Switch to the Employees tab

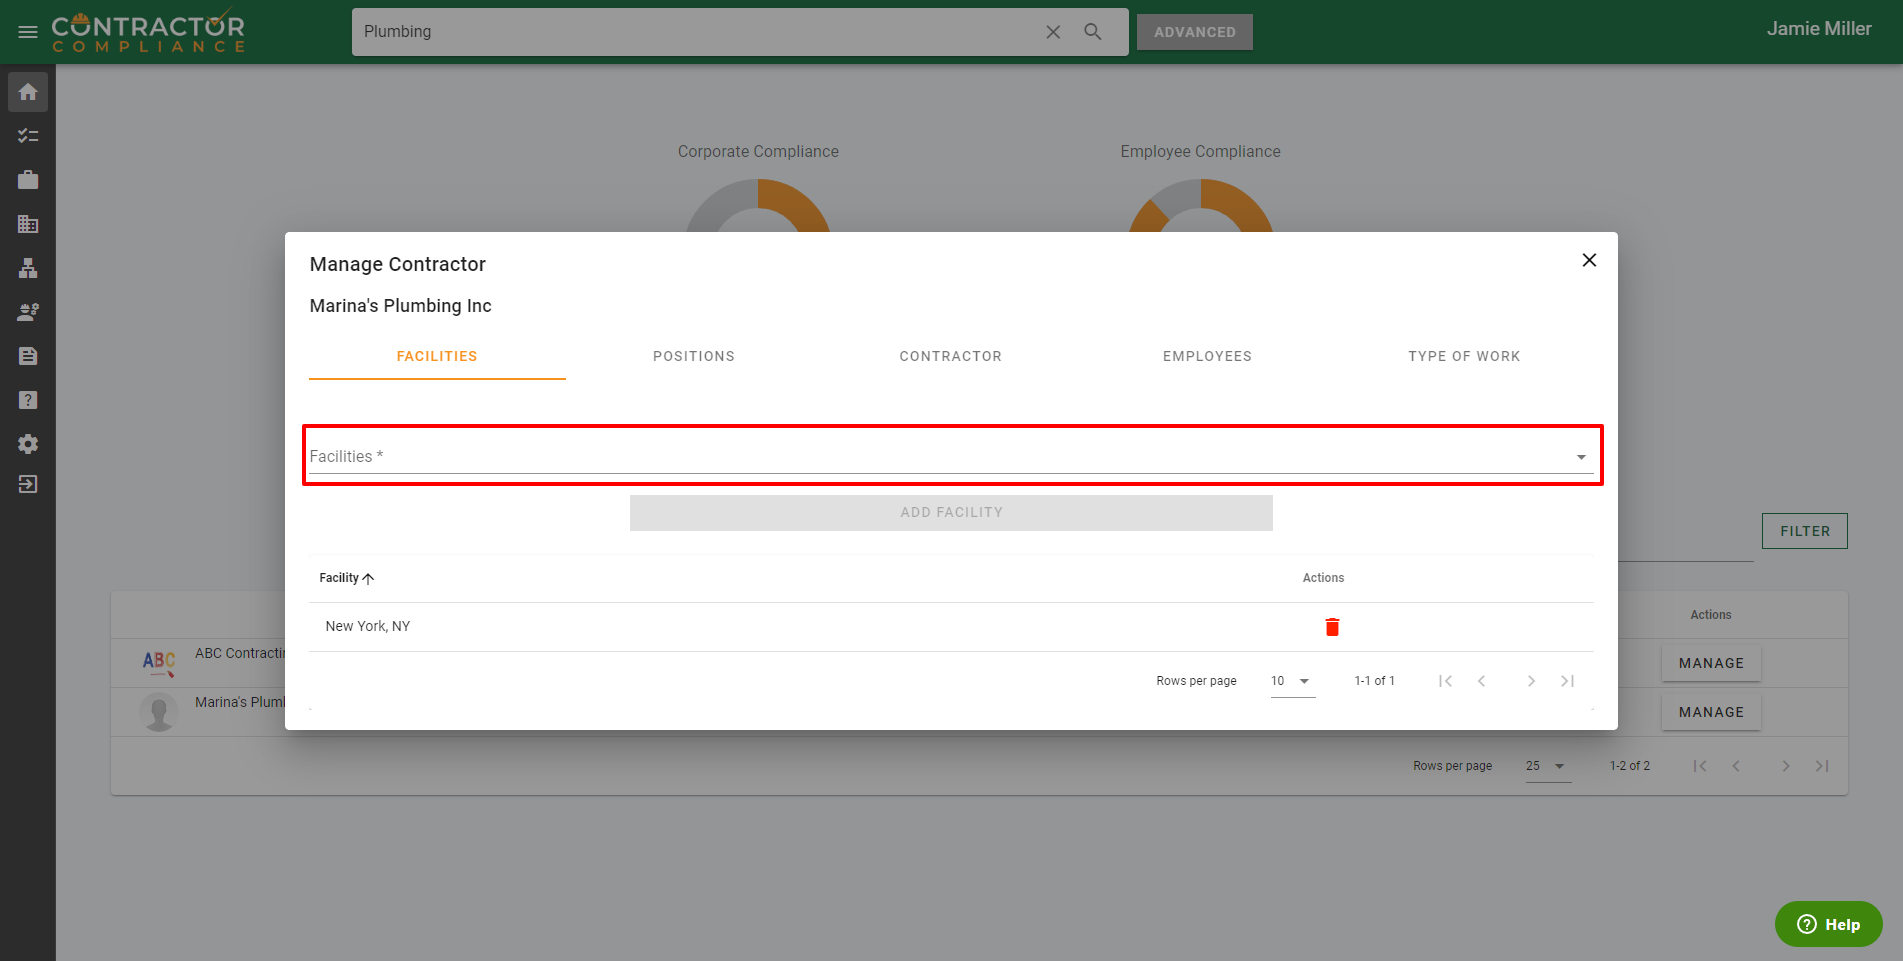[x=1207, y=356]
